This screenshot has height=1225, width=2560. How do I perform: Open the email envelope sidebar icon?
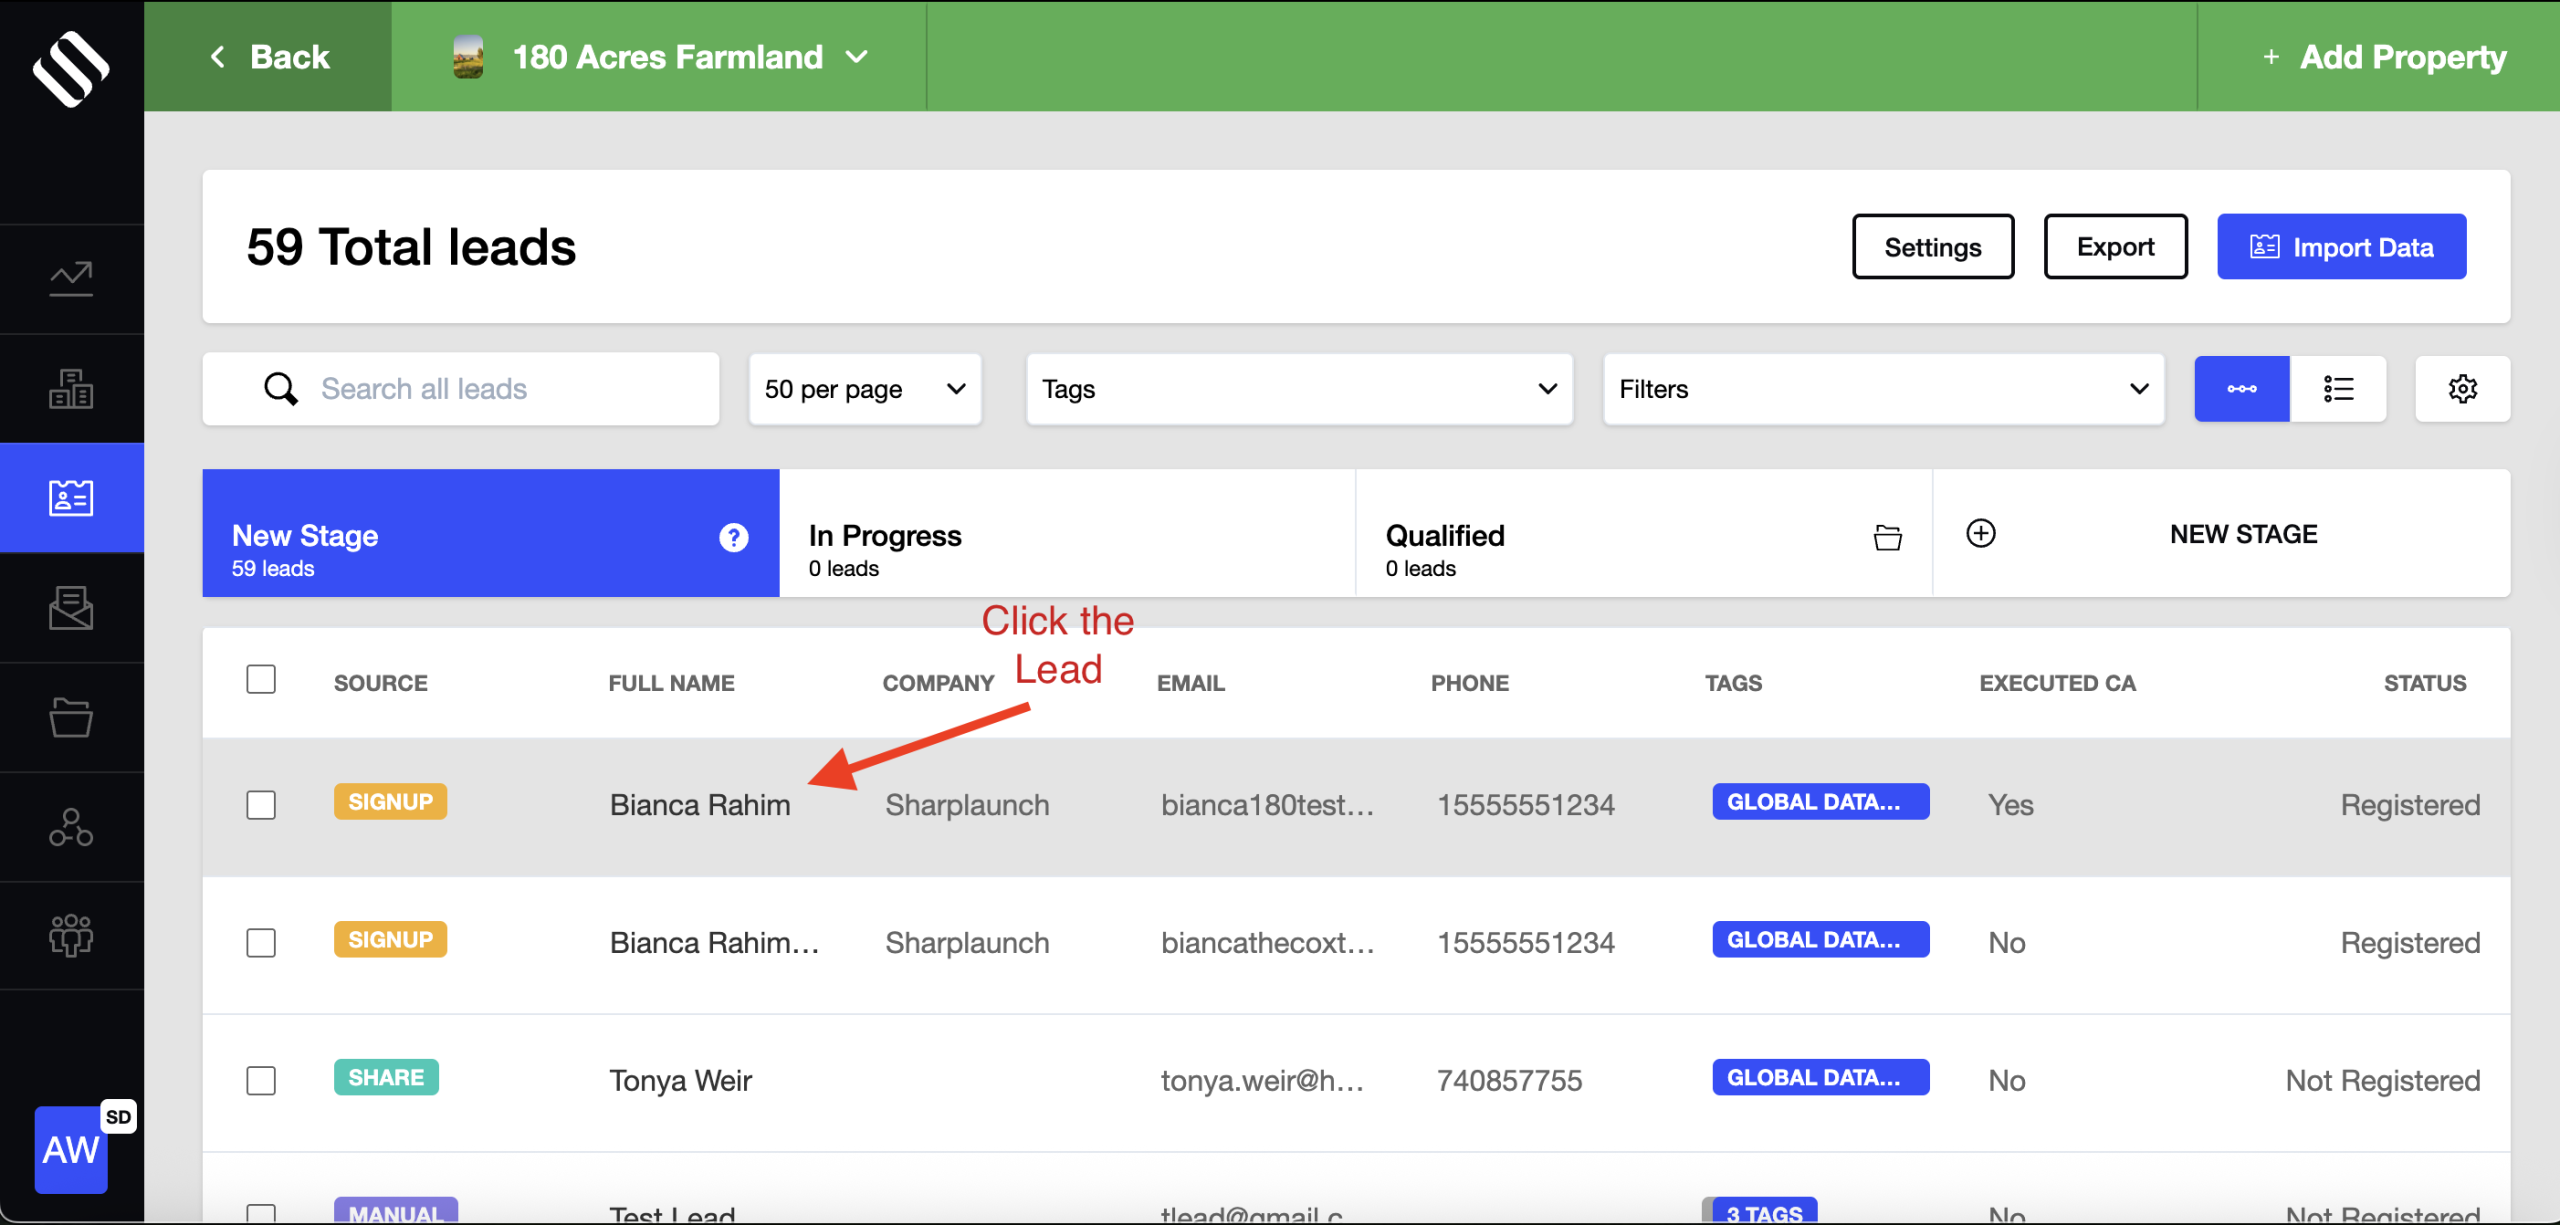coord(71,607)
